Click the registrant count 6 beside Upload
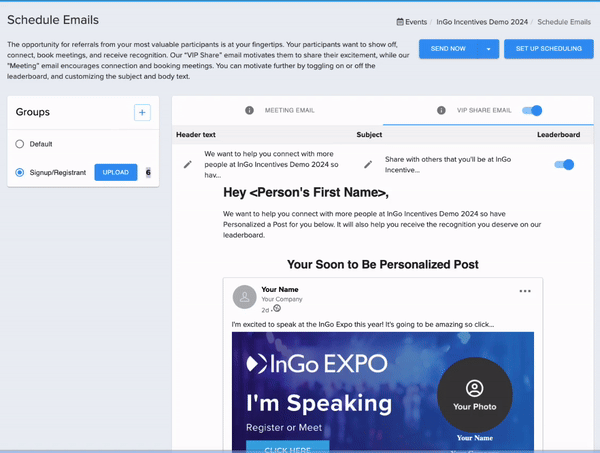 [148, 173]
